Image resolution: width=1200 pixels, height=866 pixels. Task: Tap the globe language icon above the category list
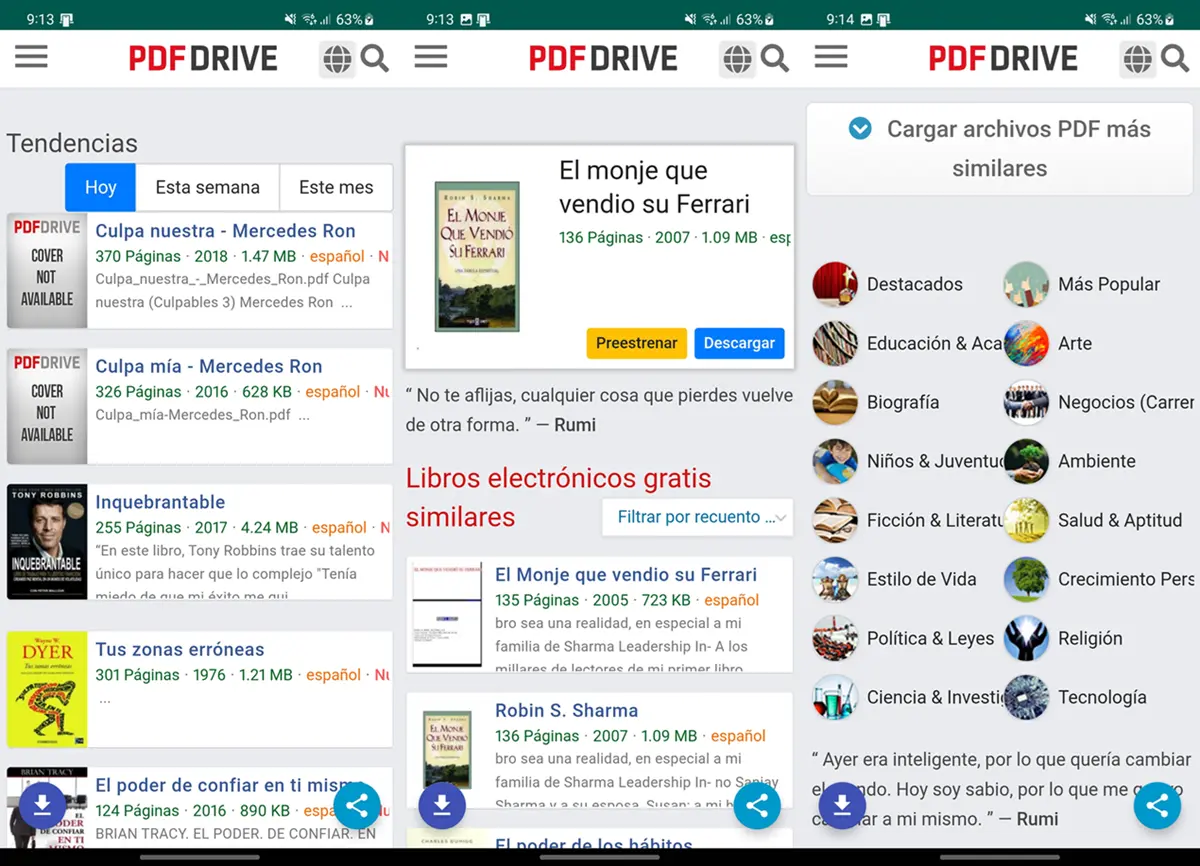tap(1137, 59)
